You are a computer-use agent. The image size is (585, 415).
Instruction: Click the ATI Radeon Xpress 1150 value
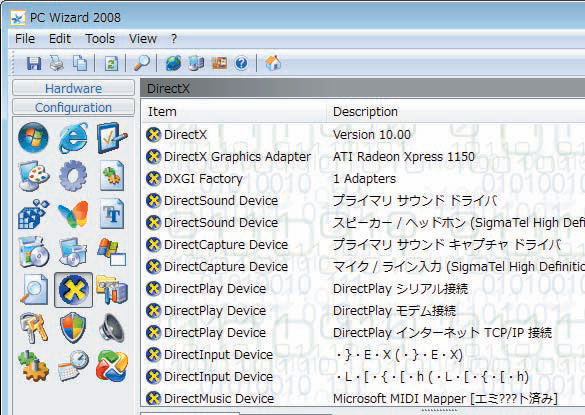tap(404, 156)
